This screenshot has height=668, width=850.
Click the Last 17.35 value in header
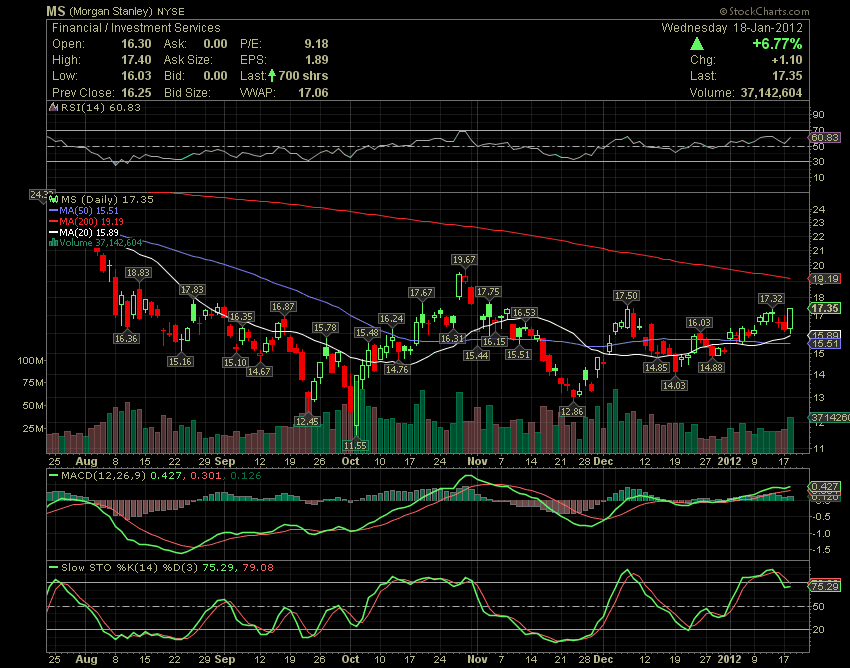click(x=787, y=76)
